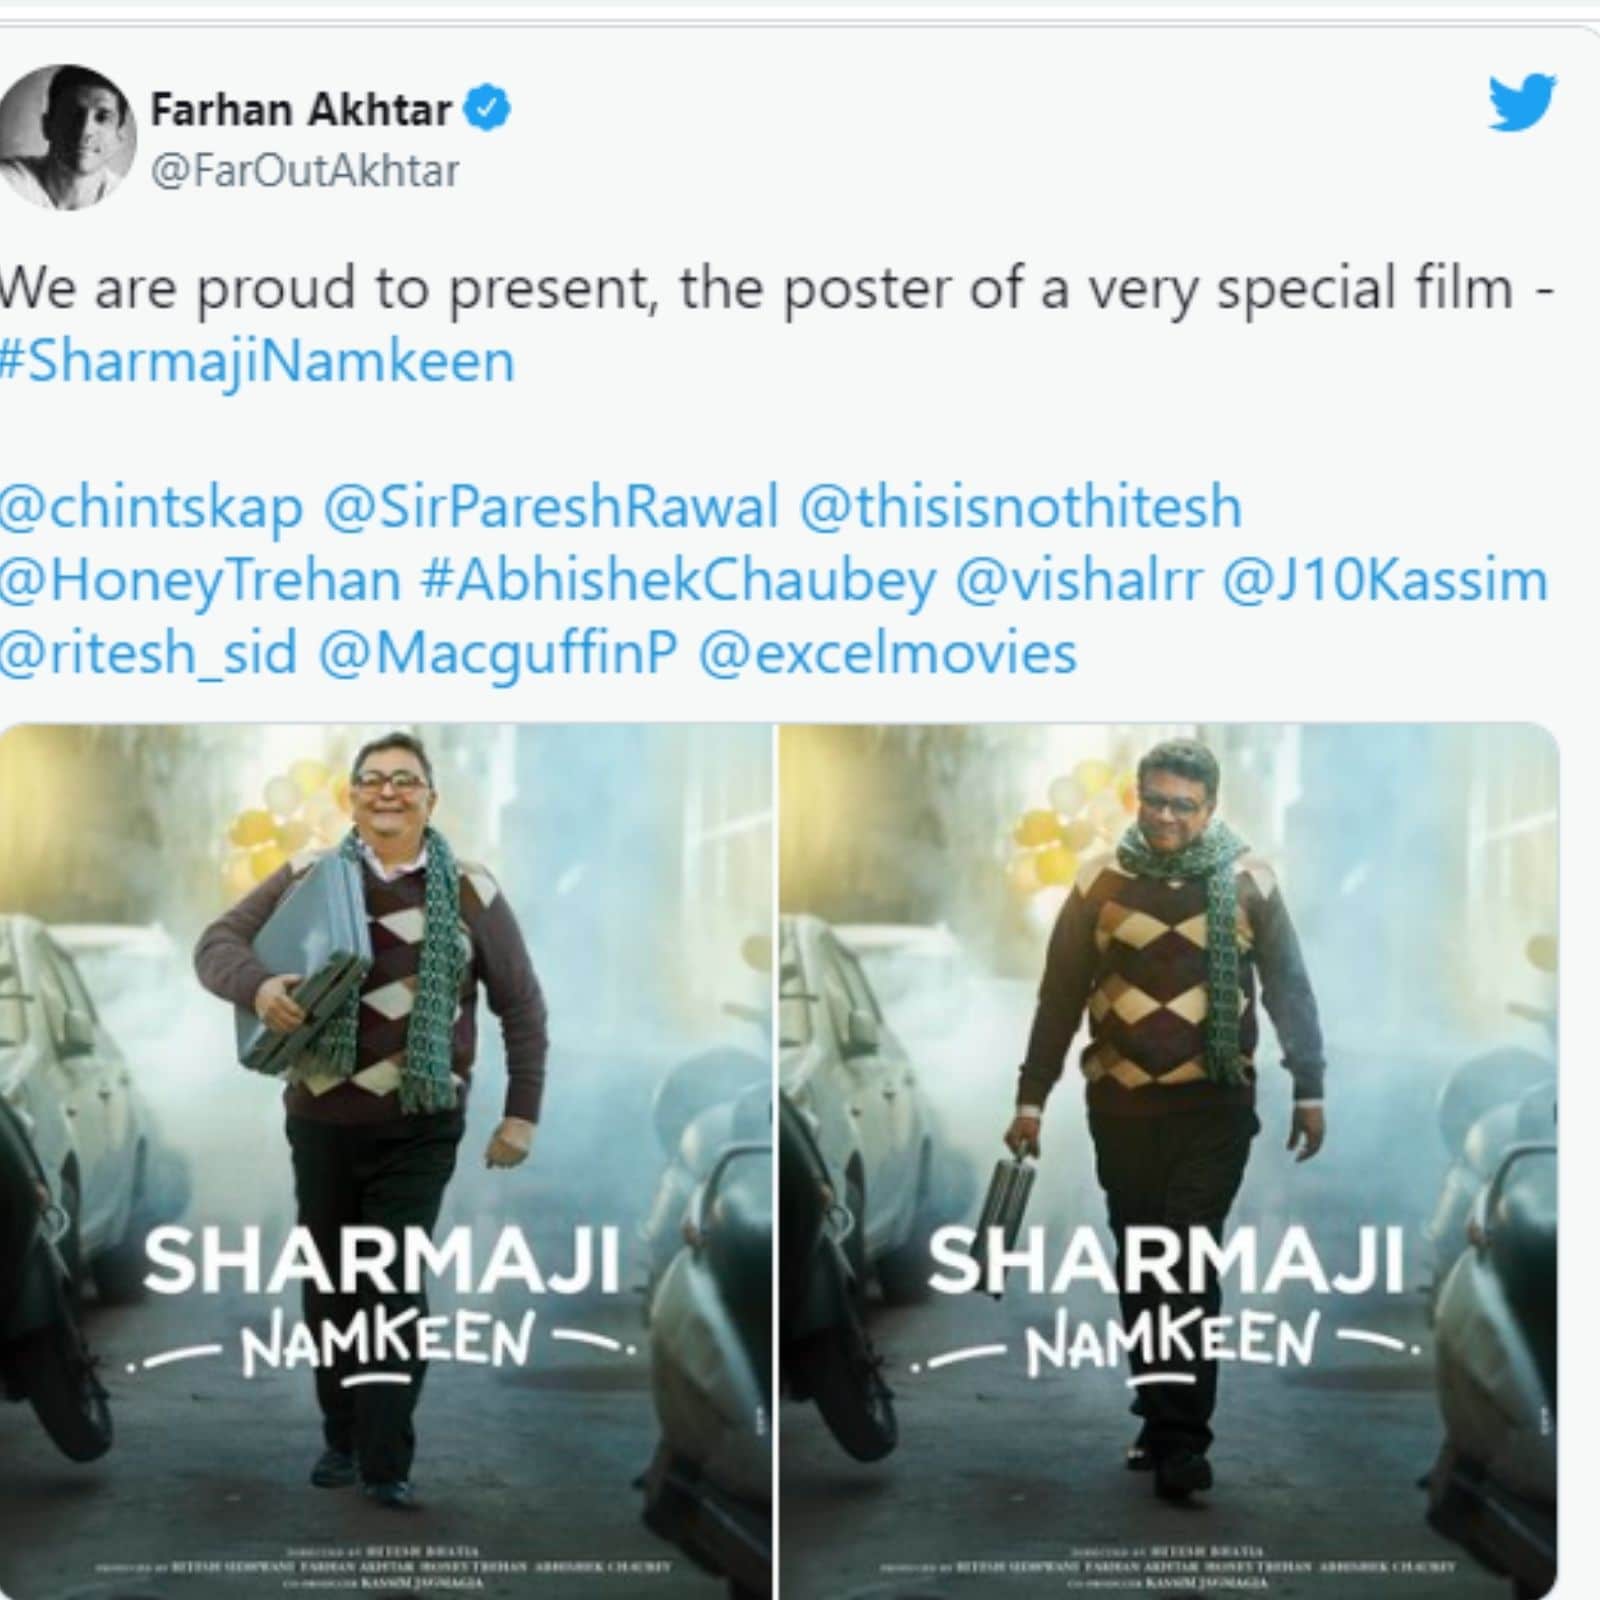Open the #AbhishekChaubey hashtag

679,581
